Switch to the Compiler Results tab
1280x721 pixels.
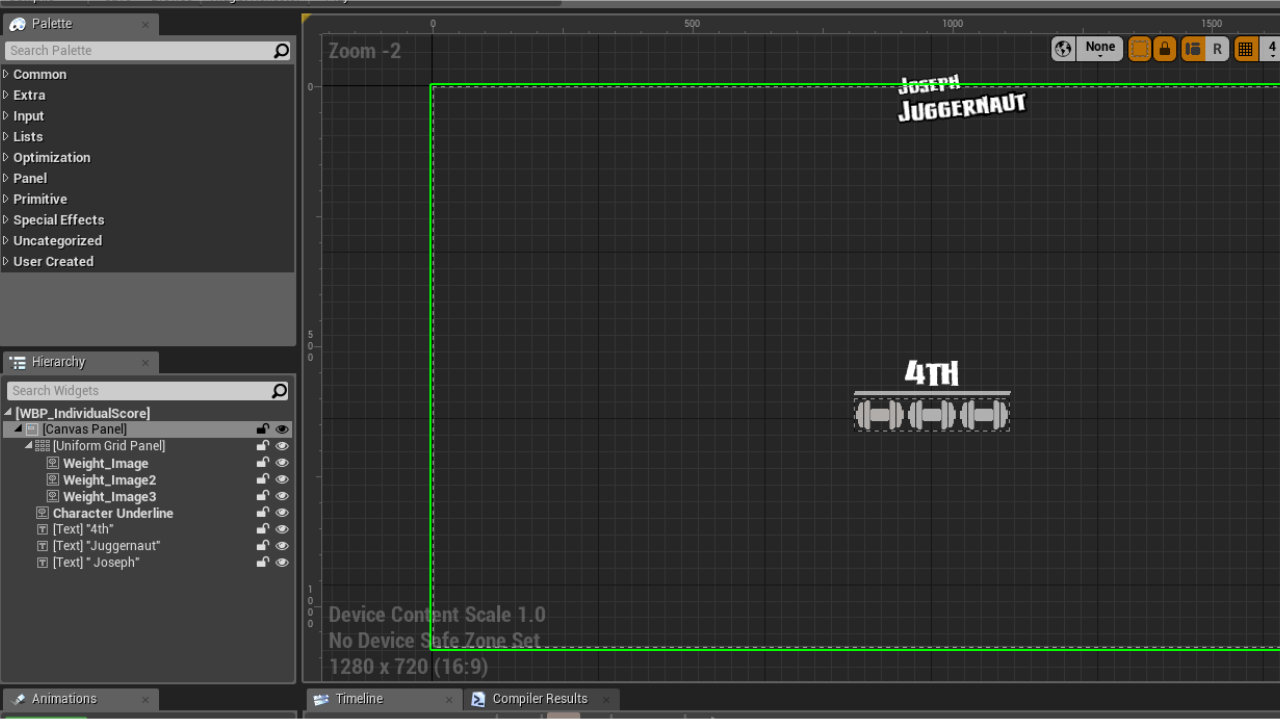tap(540, 699)
